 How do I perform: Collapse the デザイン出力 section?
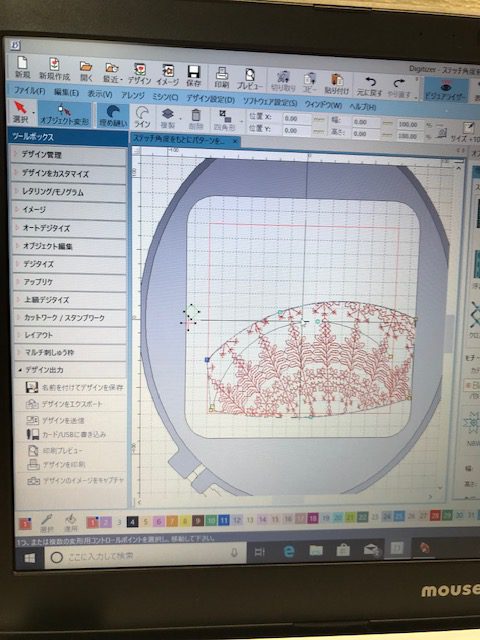[69, 370]
